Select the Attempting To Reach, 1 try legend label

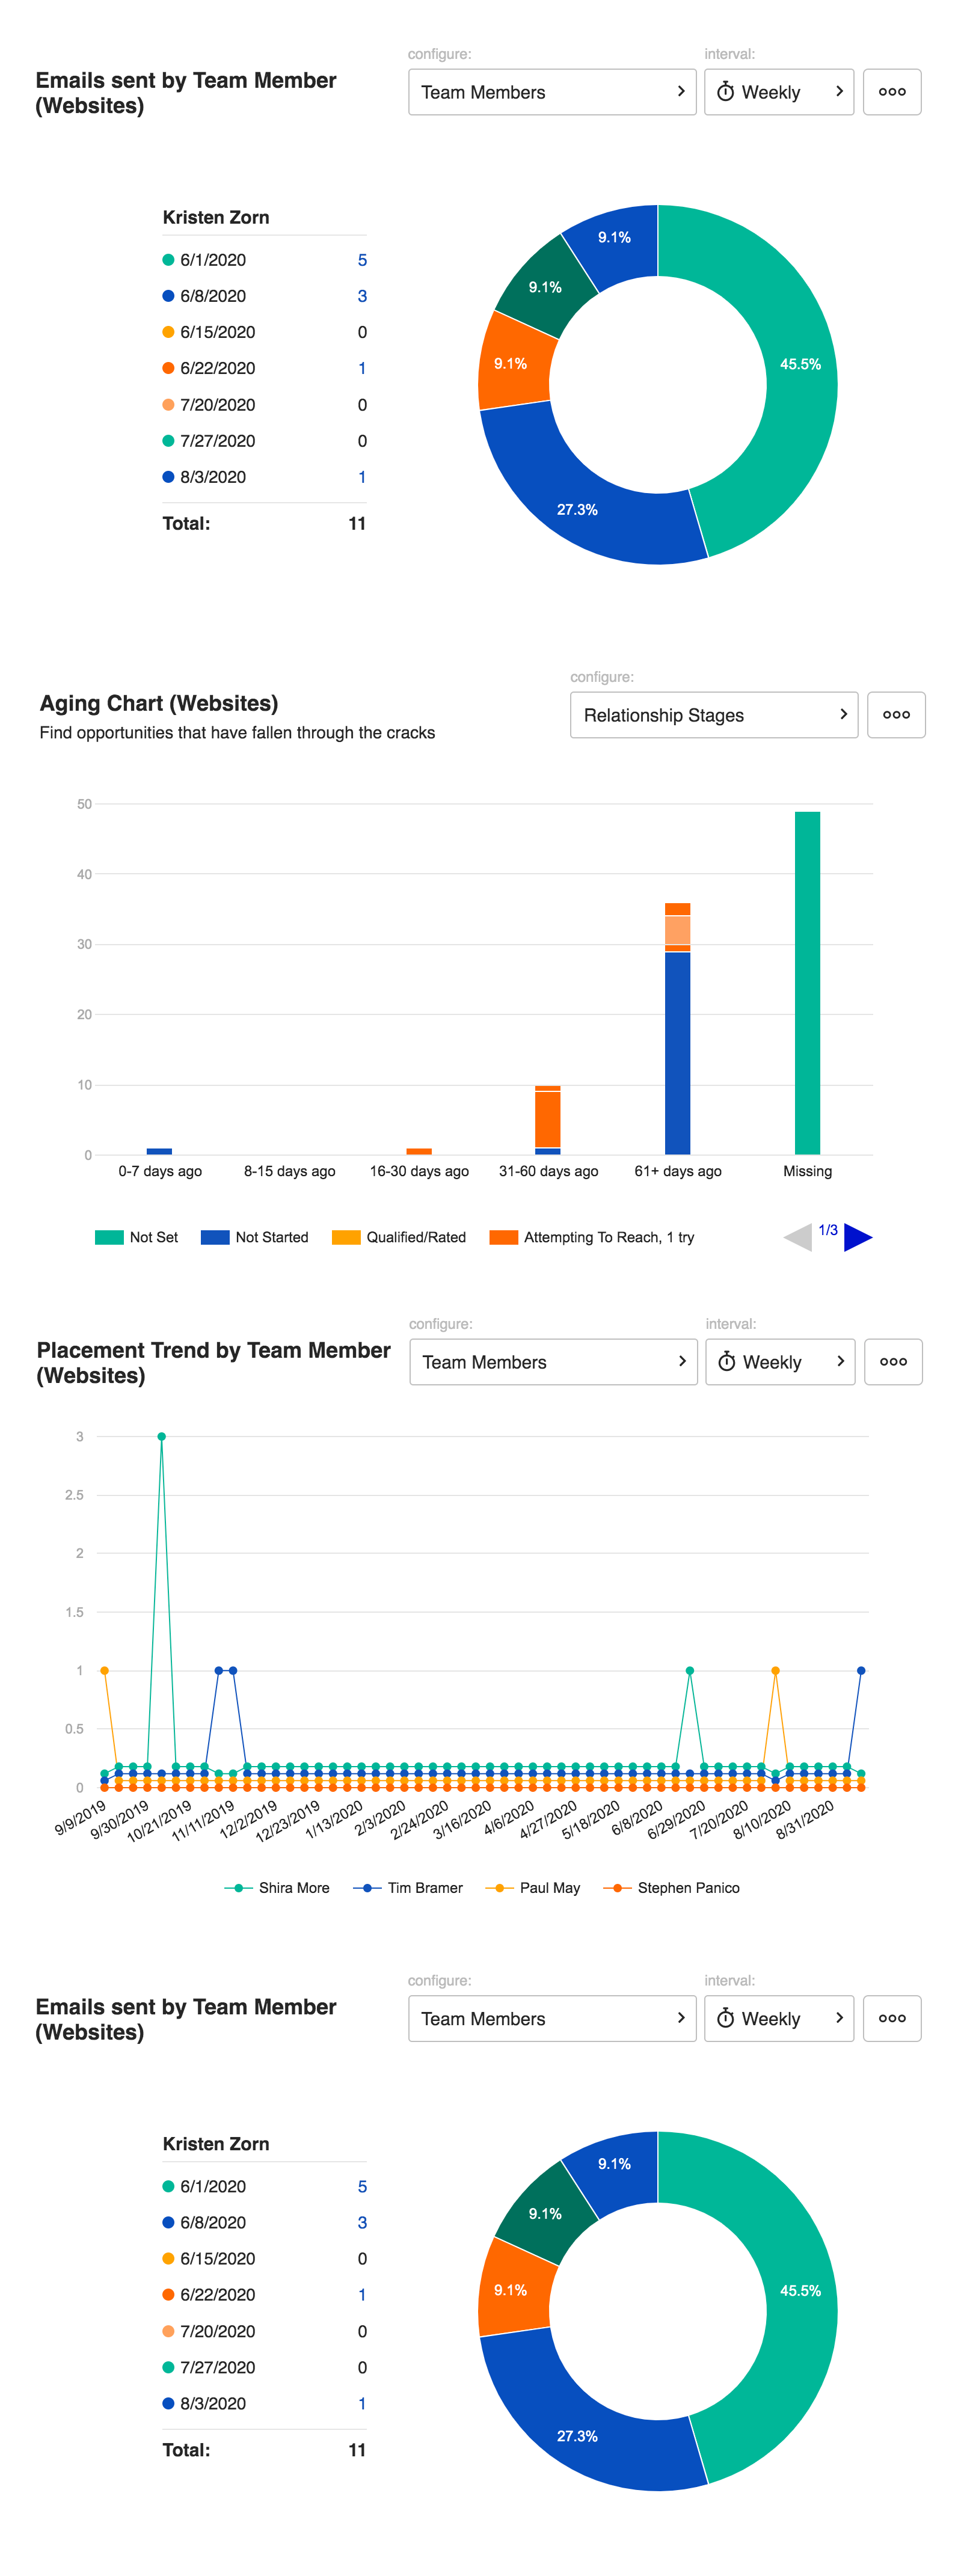pyautogui.click(x=608, y=1237)
